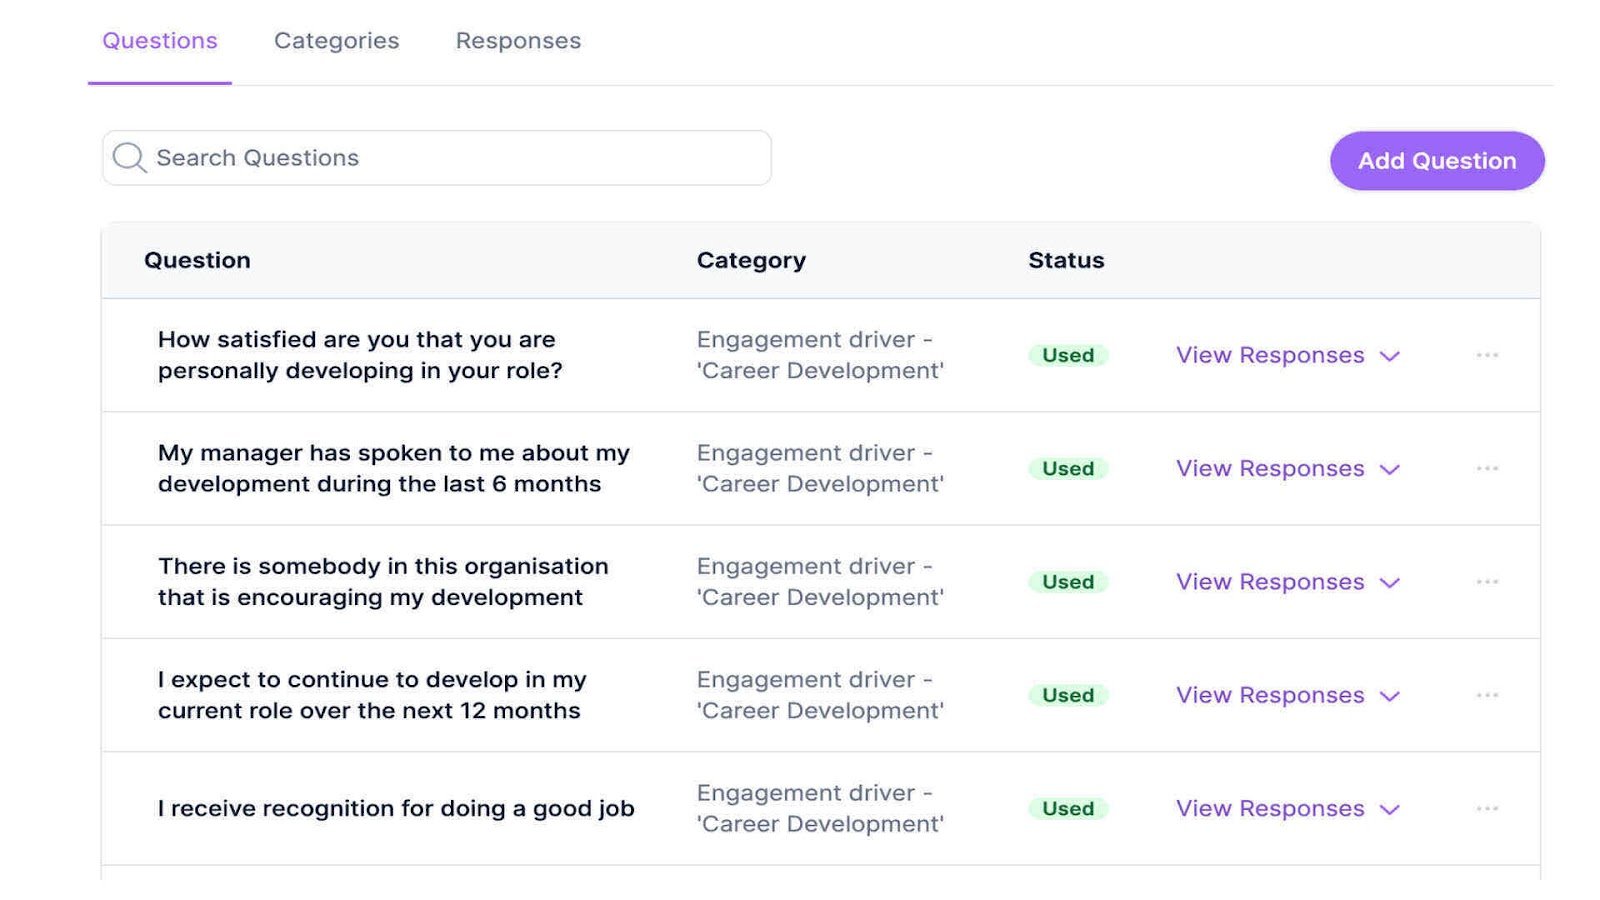Expand chevron beside 'There is somebody' View Responses
This screenshot has width=1600, height=900.
coord(1390,583)
